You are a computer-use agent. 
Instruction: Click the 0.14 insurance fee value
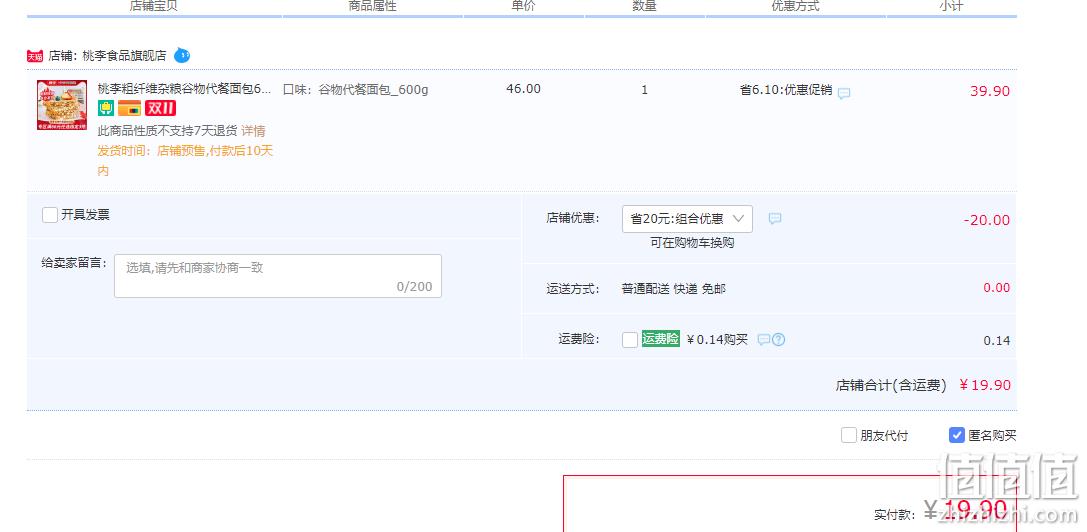[x=997, y=341]
